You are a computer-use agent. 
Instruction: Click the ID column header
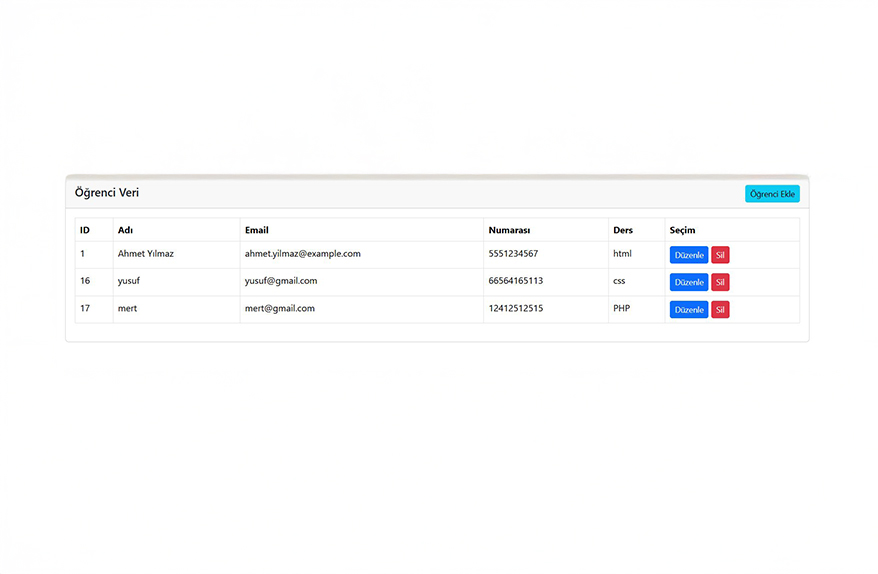85,230
